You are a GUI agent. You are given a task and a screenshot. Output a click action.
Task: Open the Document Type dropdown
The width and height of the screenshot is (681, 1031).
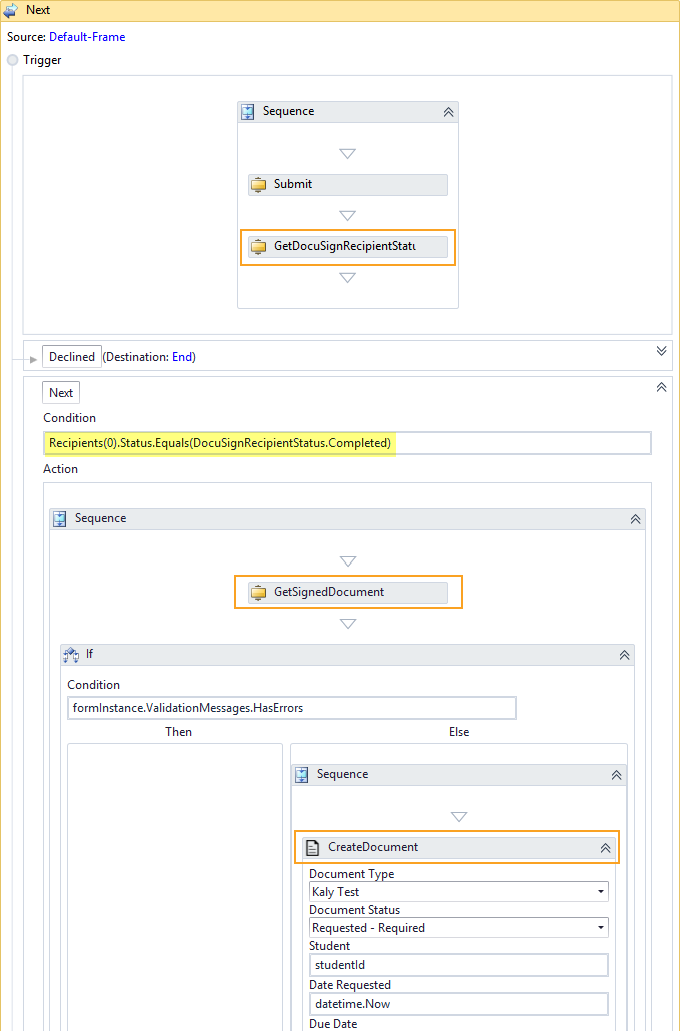(x=600, y=892)
